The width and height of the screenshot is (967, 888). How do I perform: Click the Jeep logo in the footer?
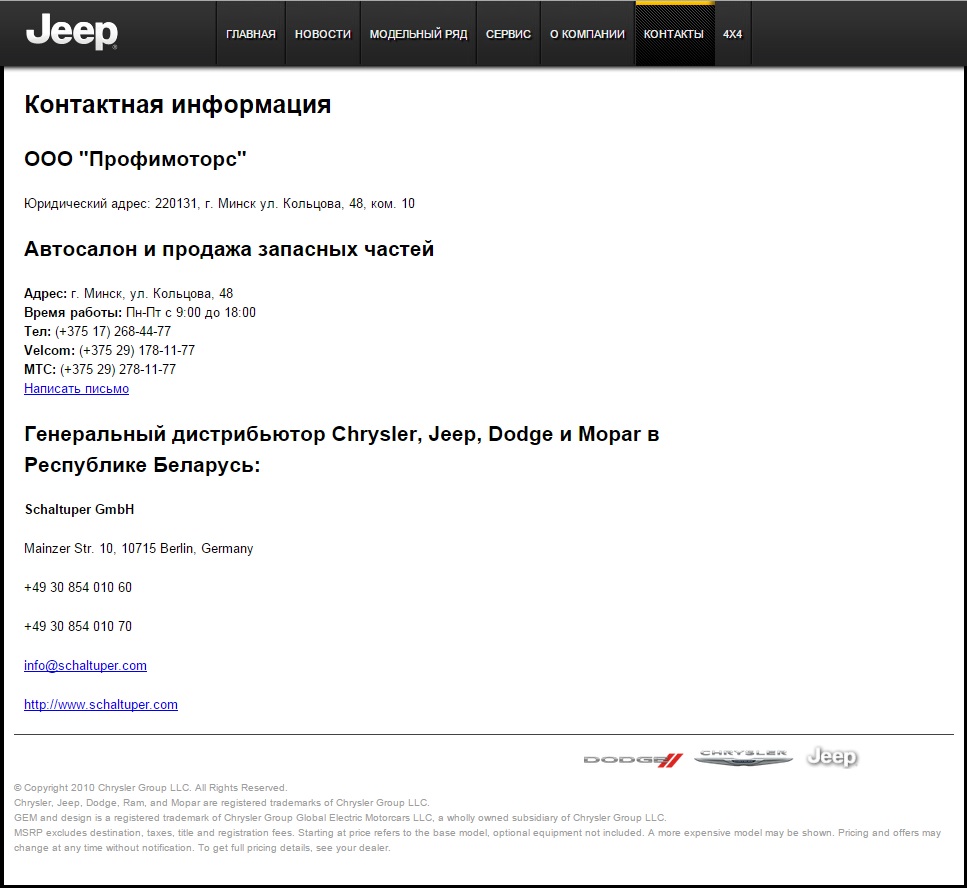coord(832,757)
